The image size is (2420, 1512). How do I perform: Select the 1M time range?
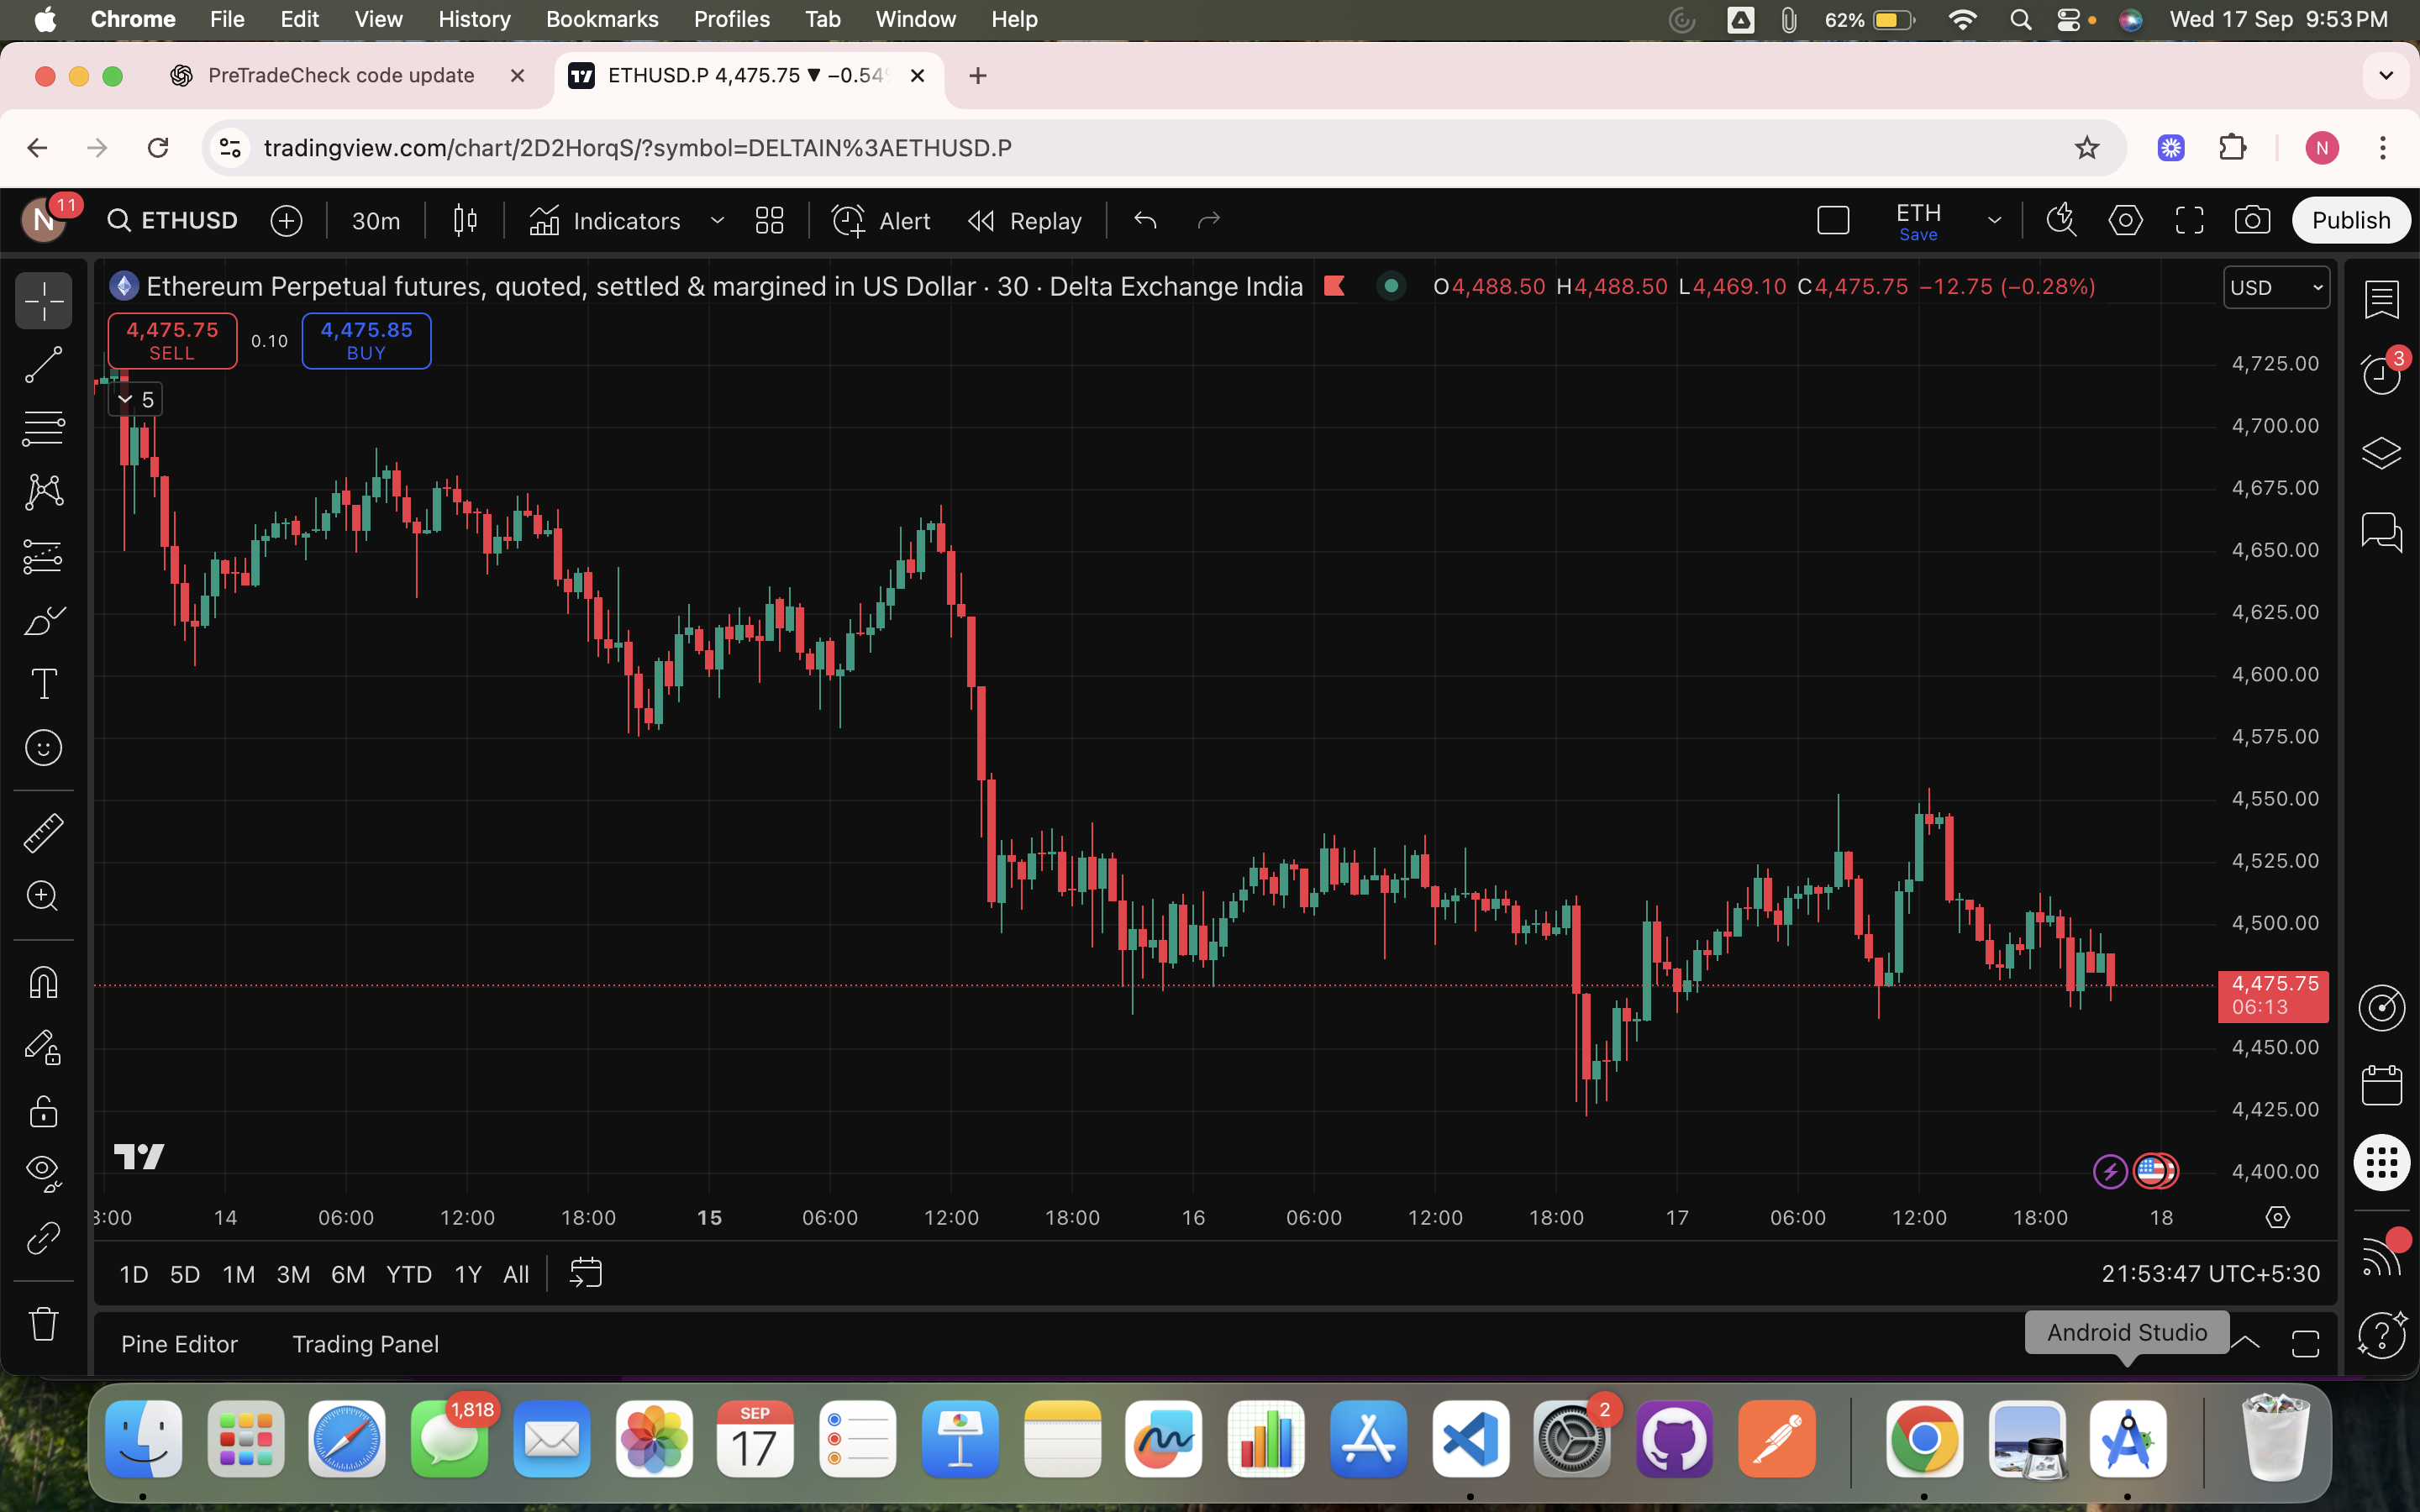pyautogui.click(x=238, y=1274)
